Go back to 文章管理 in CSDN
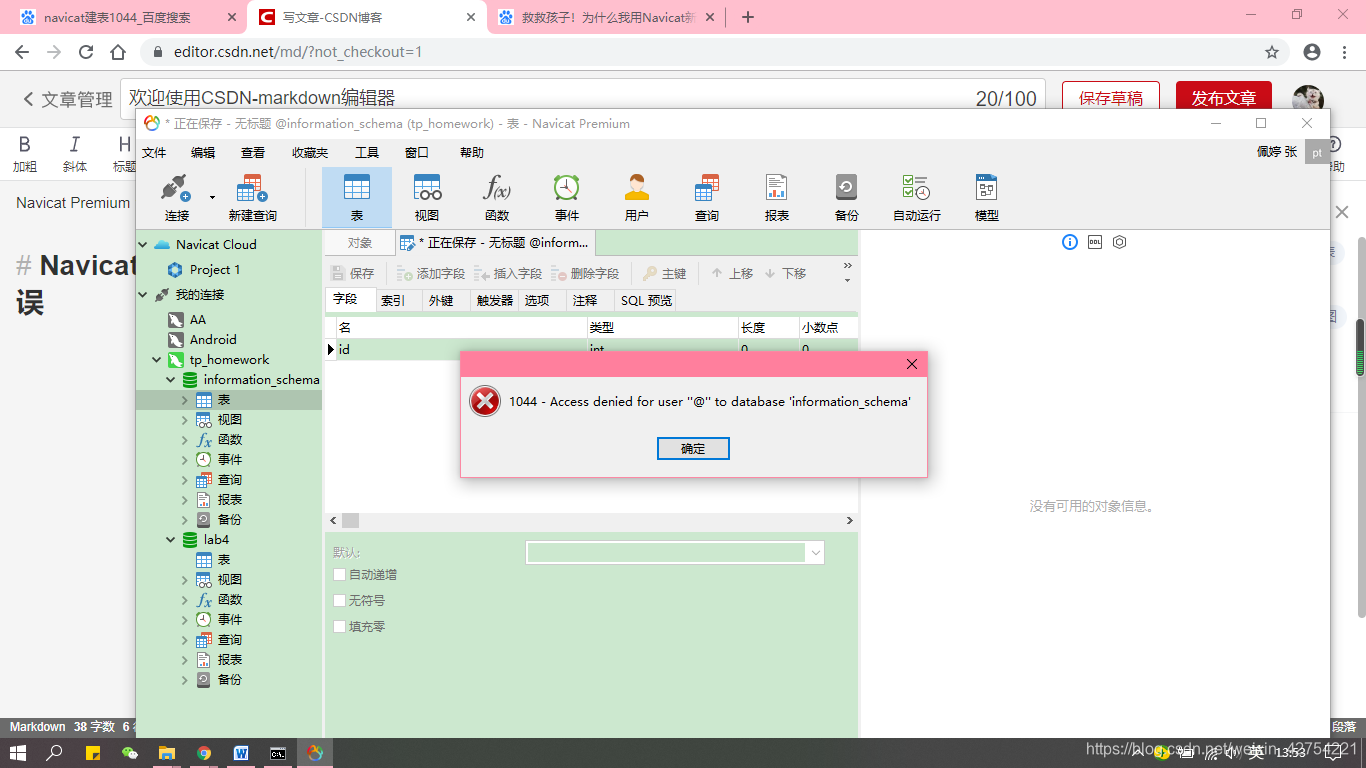 click(68, 99)
